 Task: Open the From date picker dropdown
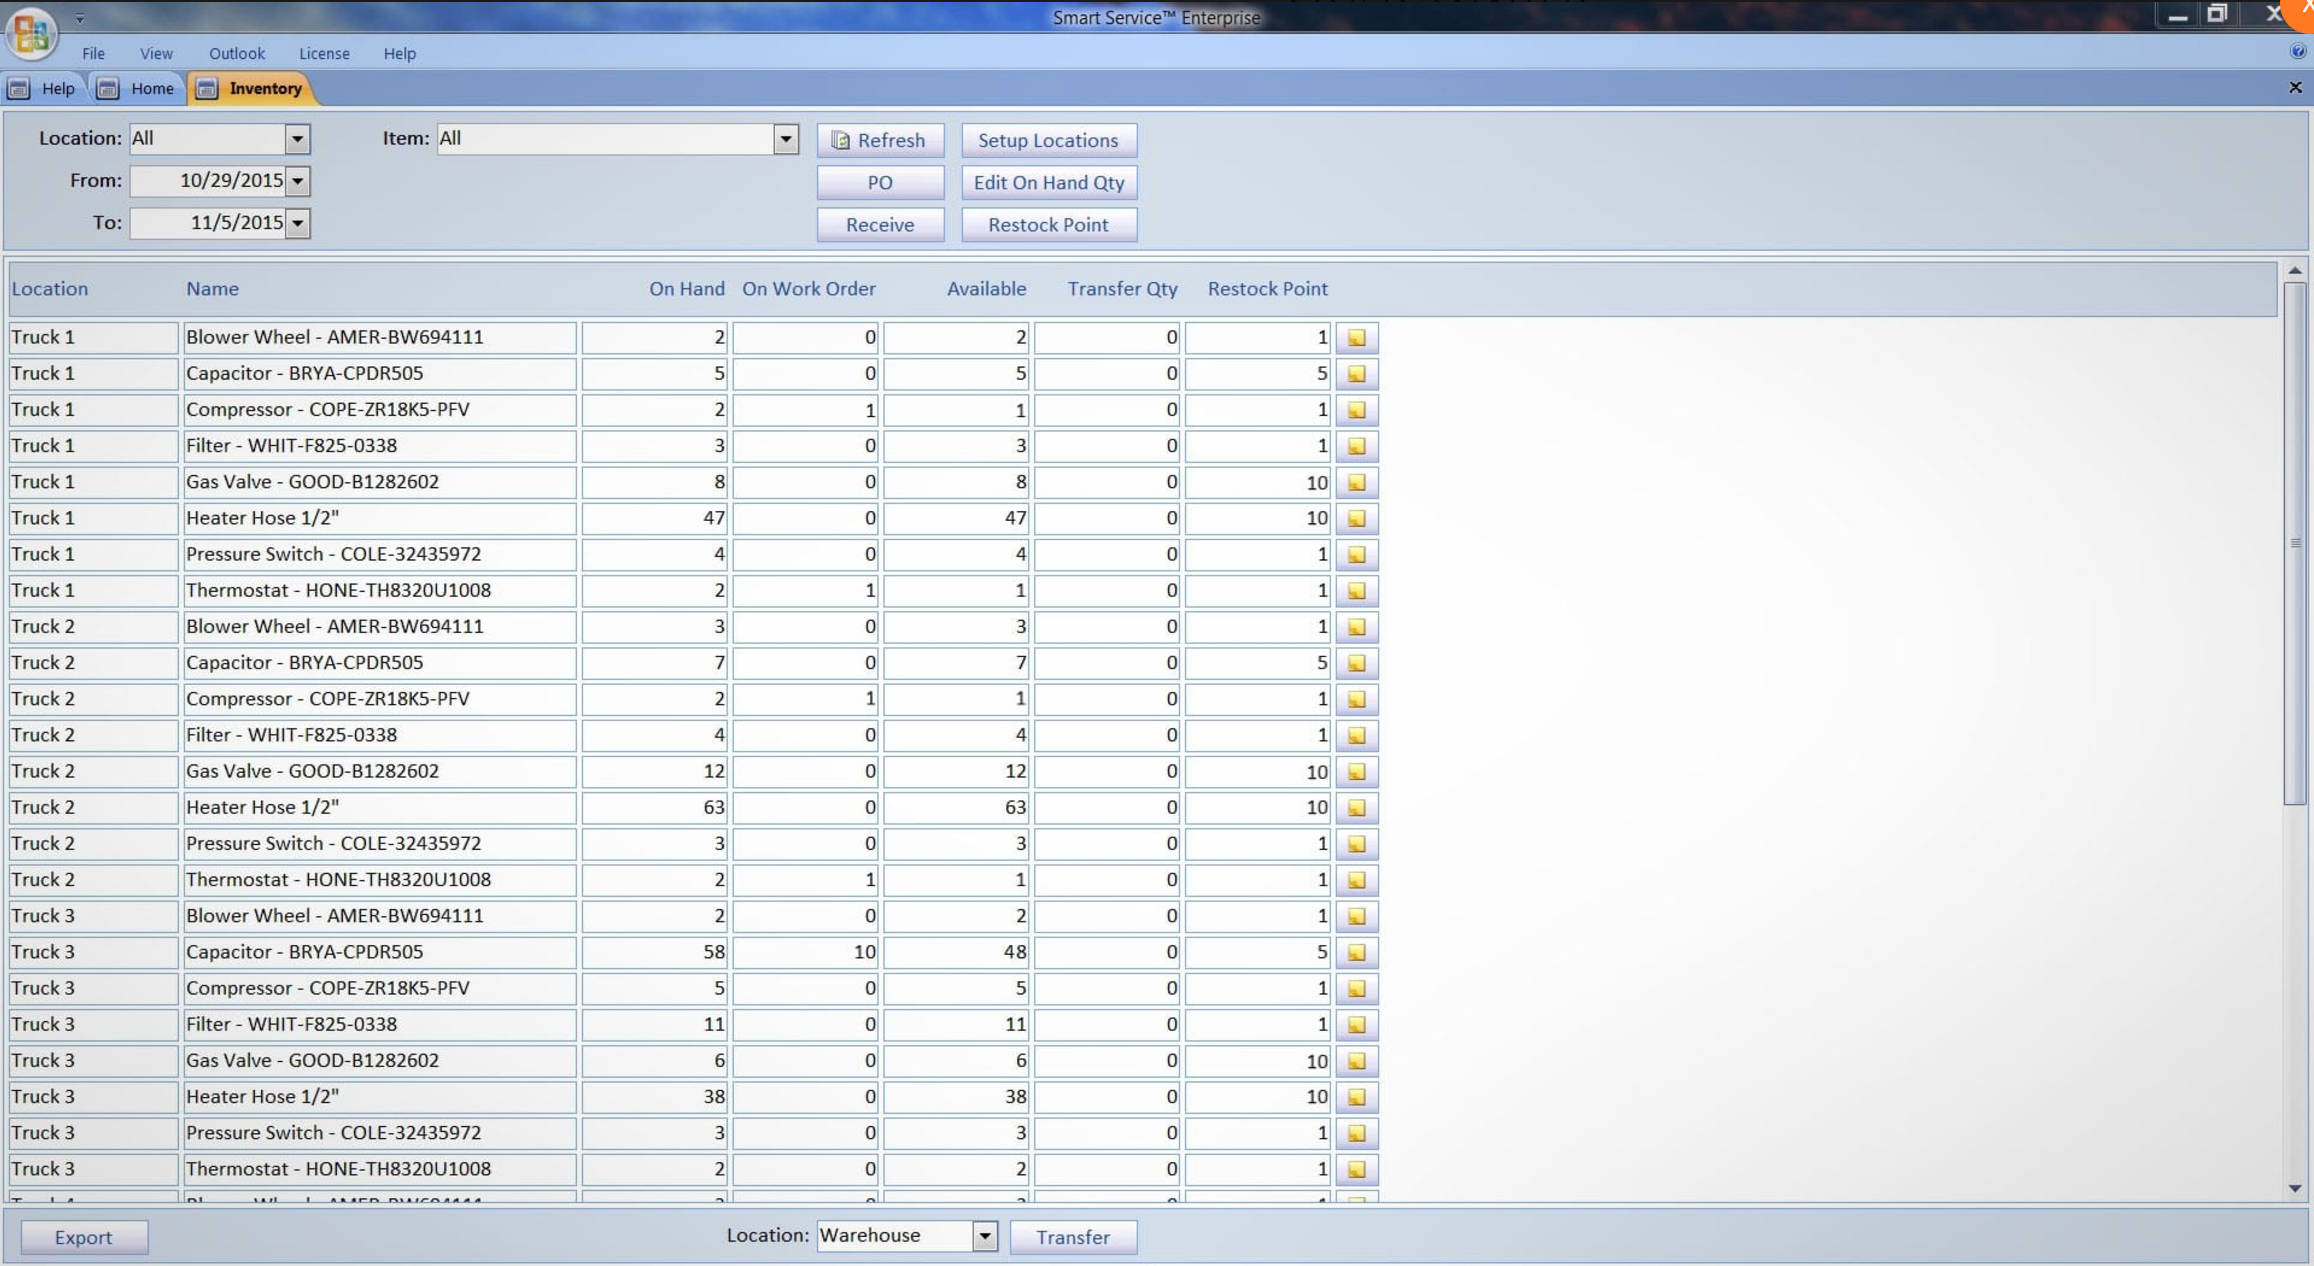(x=298, y=181)
